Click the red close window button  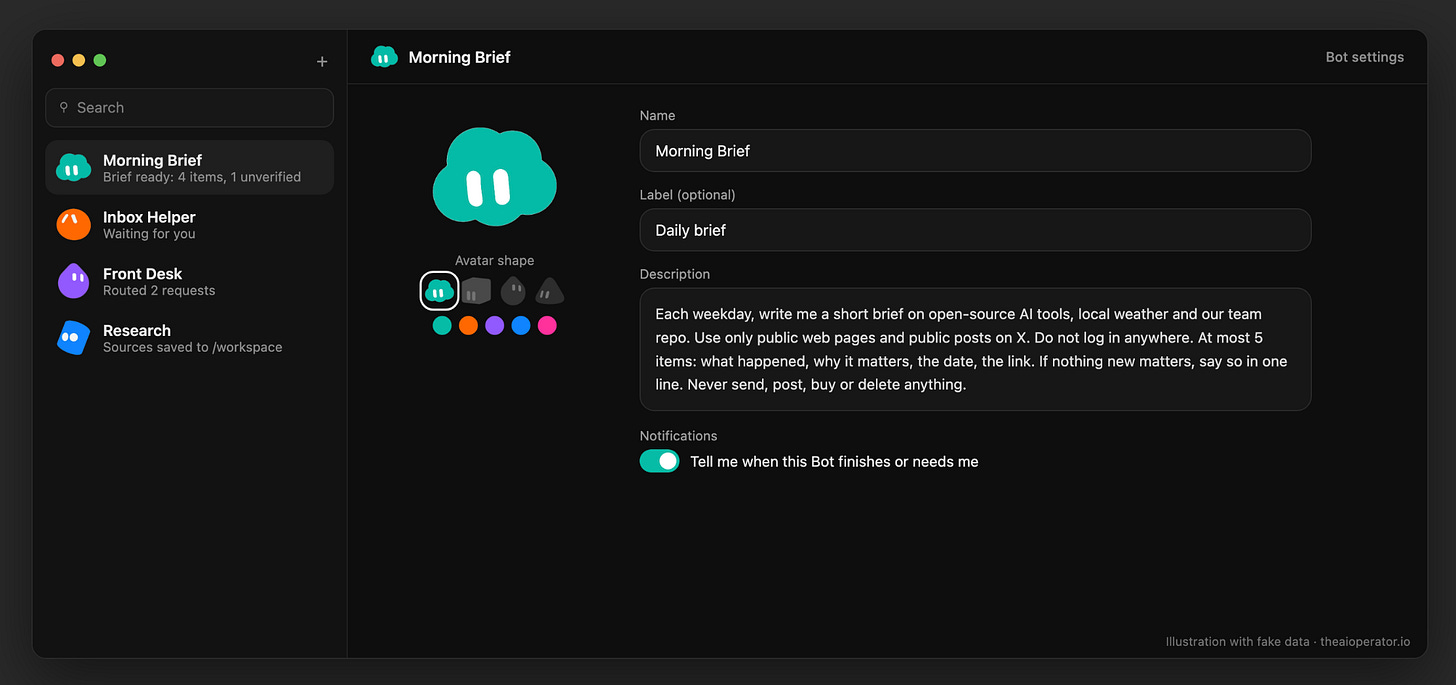click(x=58, y=60)
